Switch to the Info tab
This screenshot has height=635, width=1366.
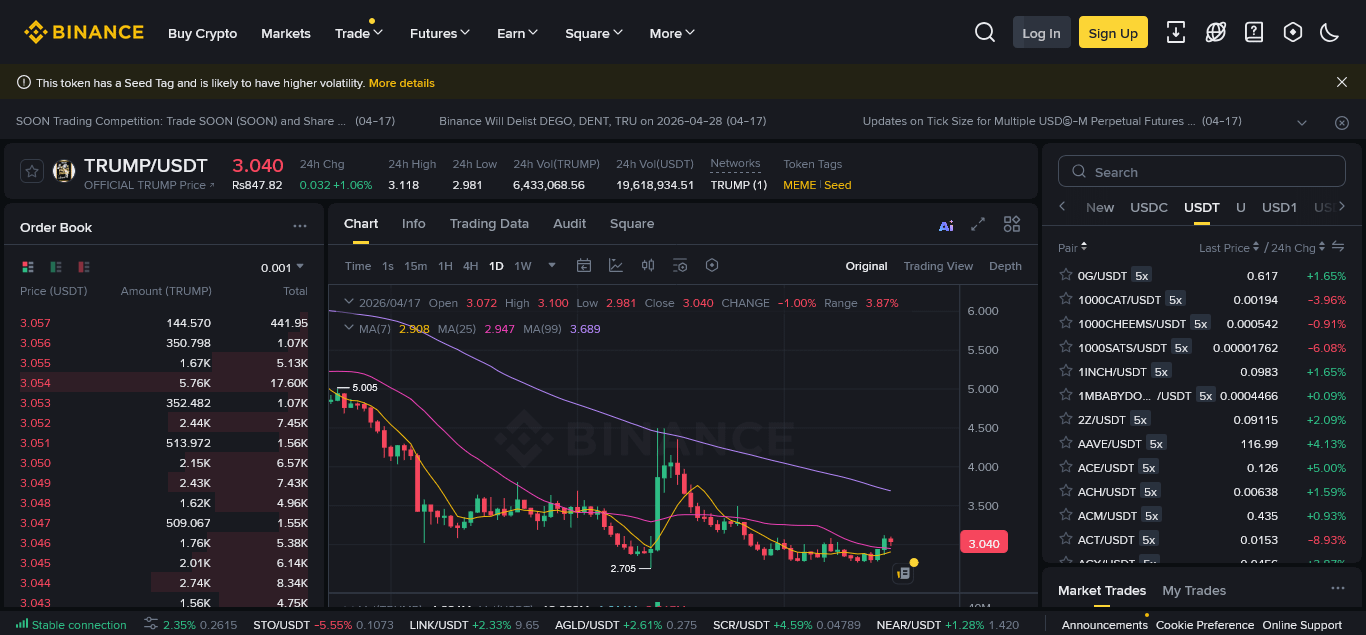pos(414,223)
